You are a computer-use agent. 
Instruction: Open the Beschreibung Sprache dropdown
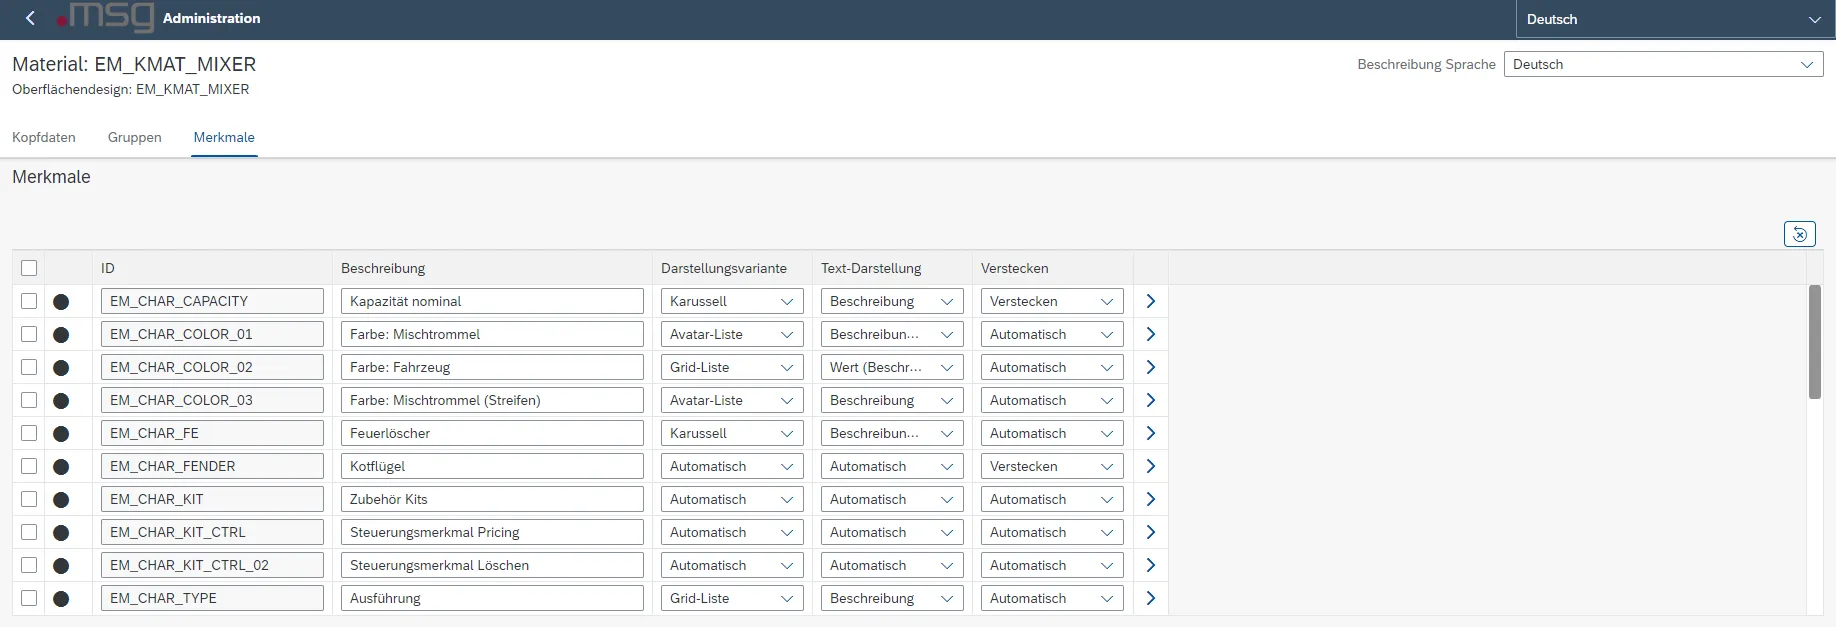point(1662,64)
